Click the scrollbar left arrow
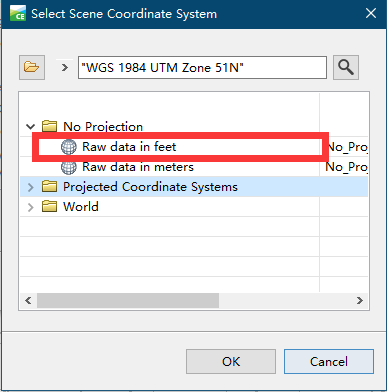The image size is (387, 392). coord(28,301)
